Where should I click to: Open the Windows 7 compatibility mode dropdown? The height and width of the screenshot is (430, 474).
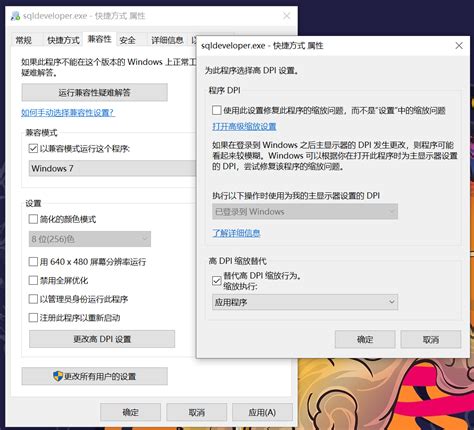112,168
